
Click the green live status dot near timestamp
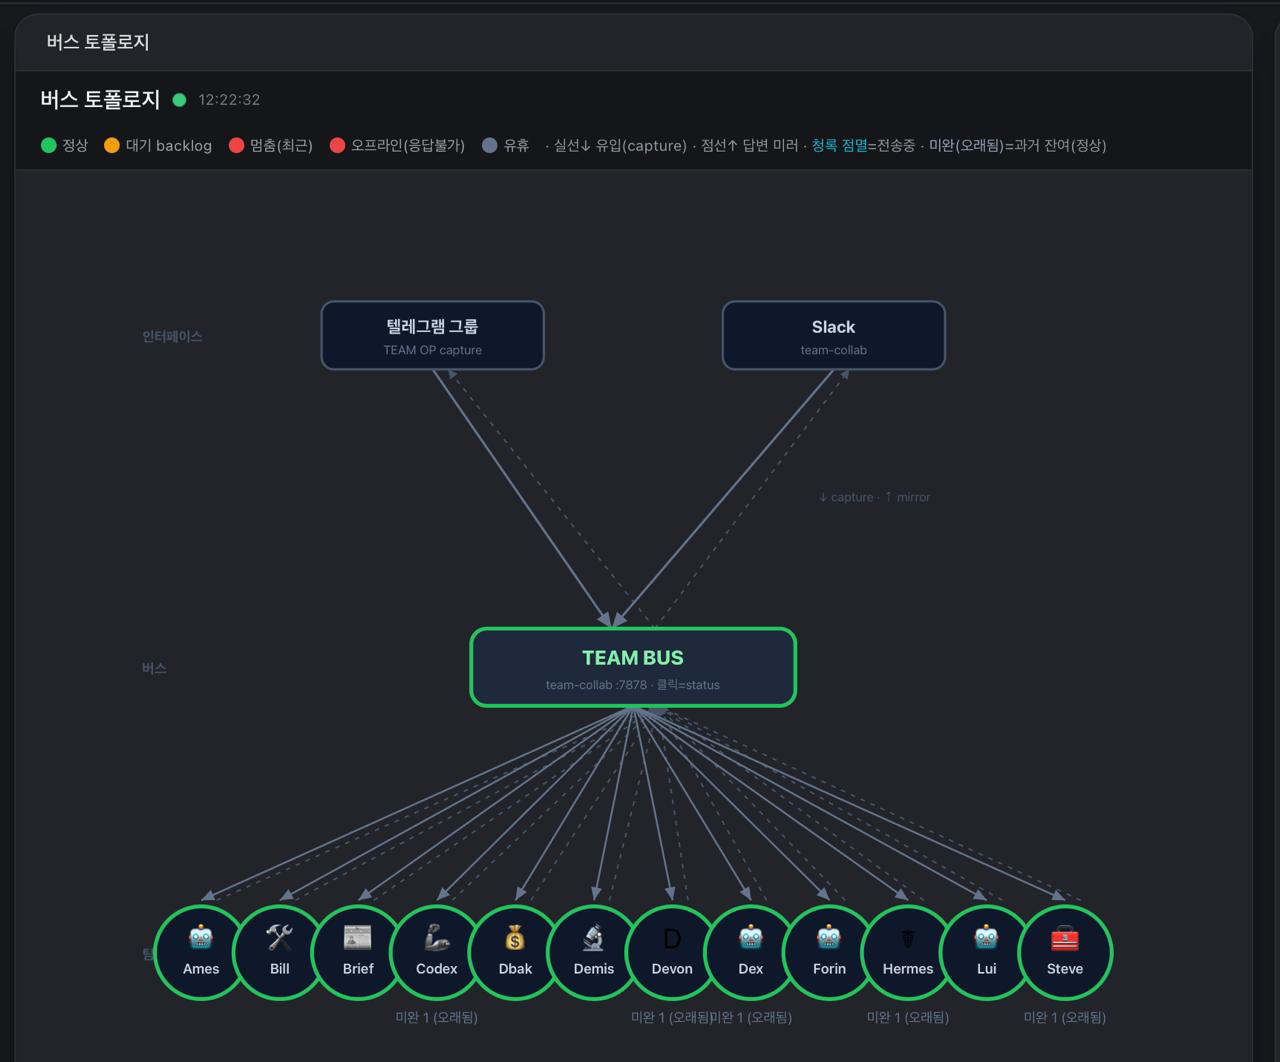180,100
